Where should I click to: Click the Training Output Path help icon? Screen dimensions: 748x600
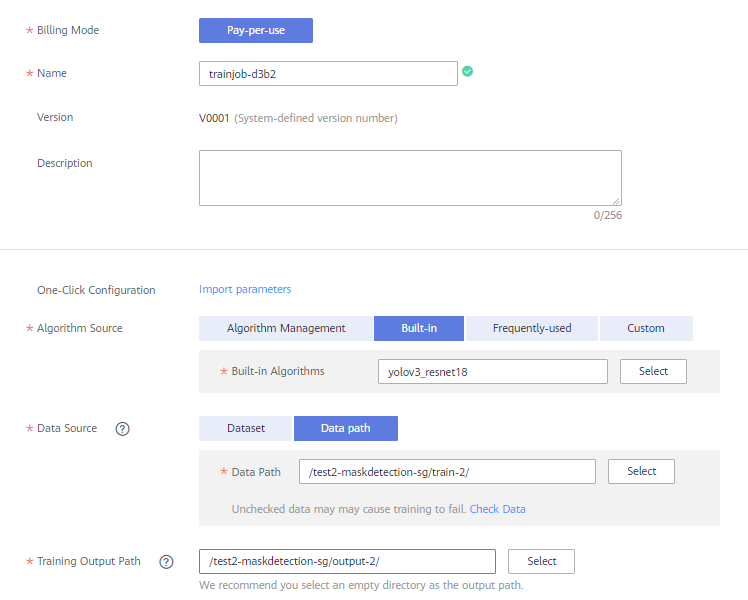[x=166, y=562]
